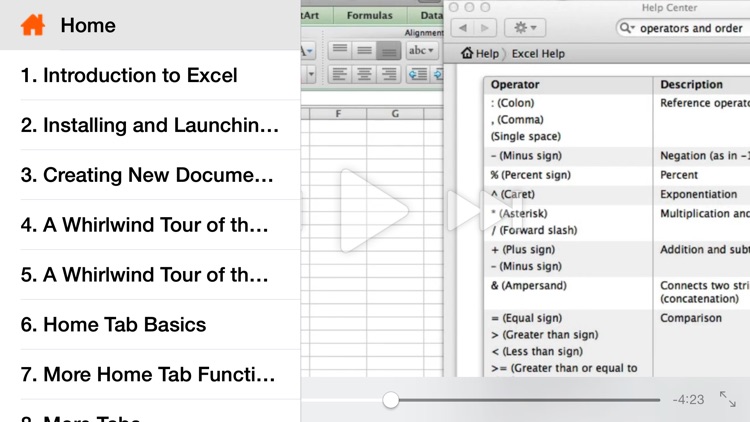Screen dimensions: 750x422
Task: Click the decrease indent icon
Action: point(418,74)
